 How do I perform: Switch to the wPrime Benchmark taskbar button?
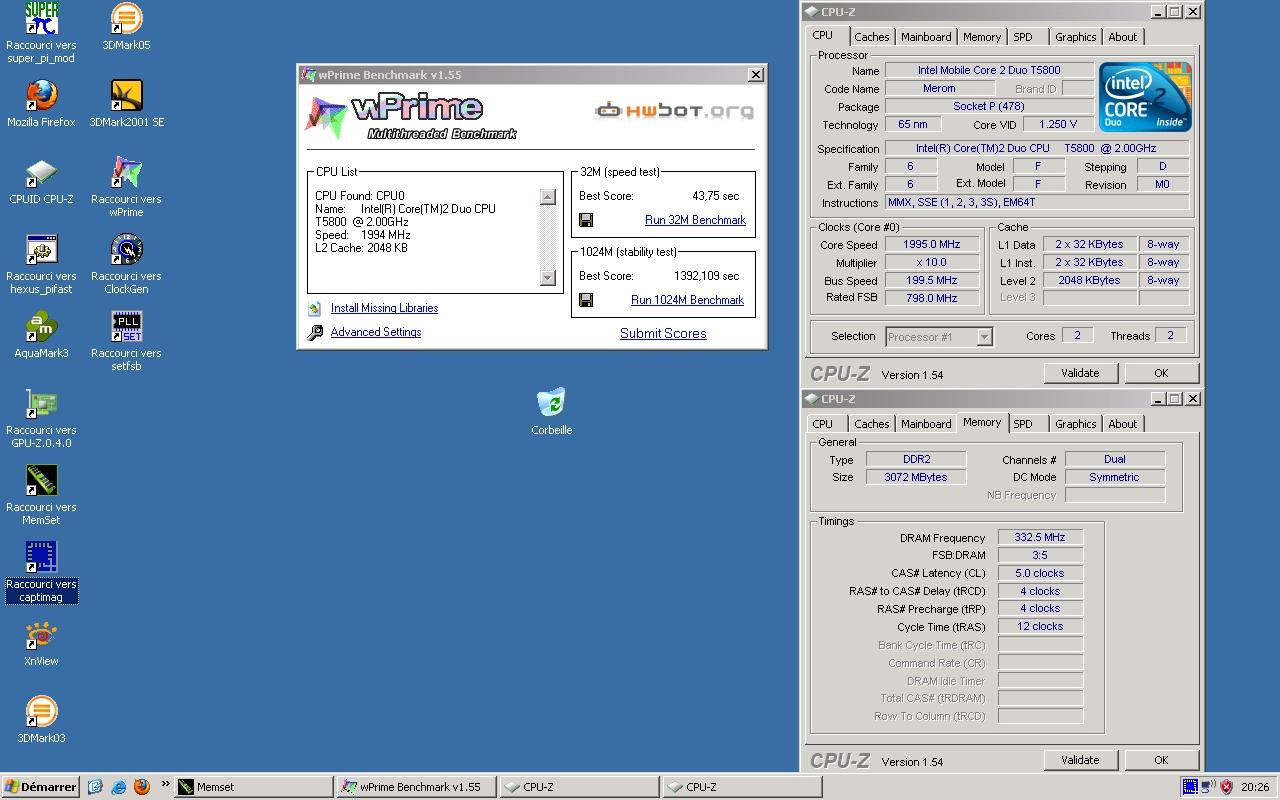point(417,787)
